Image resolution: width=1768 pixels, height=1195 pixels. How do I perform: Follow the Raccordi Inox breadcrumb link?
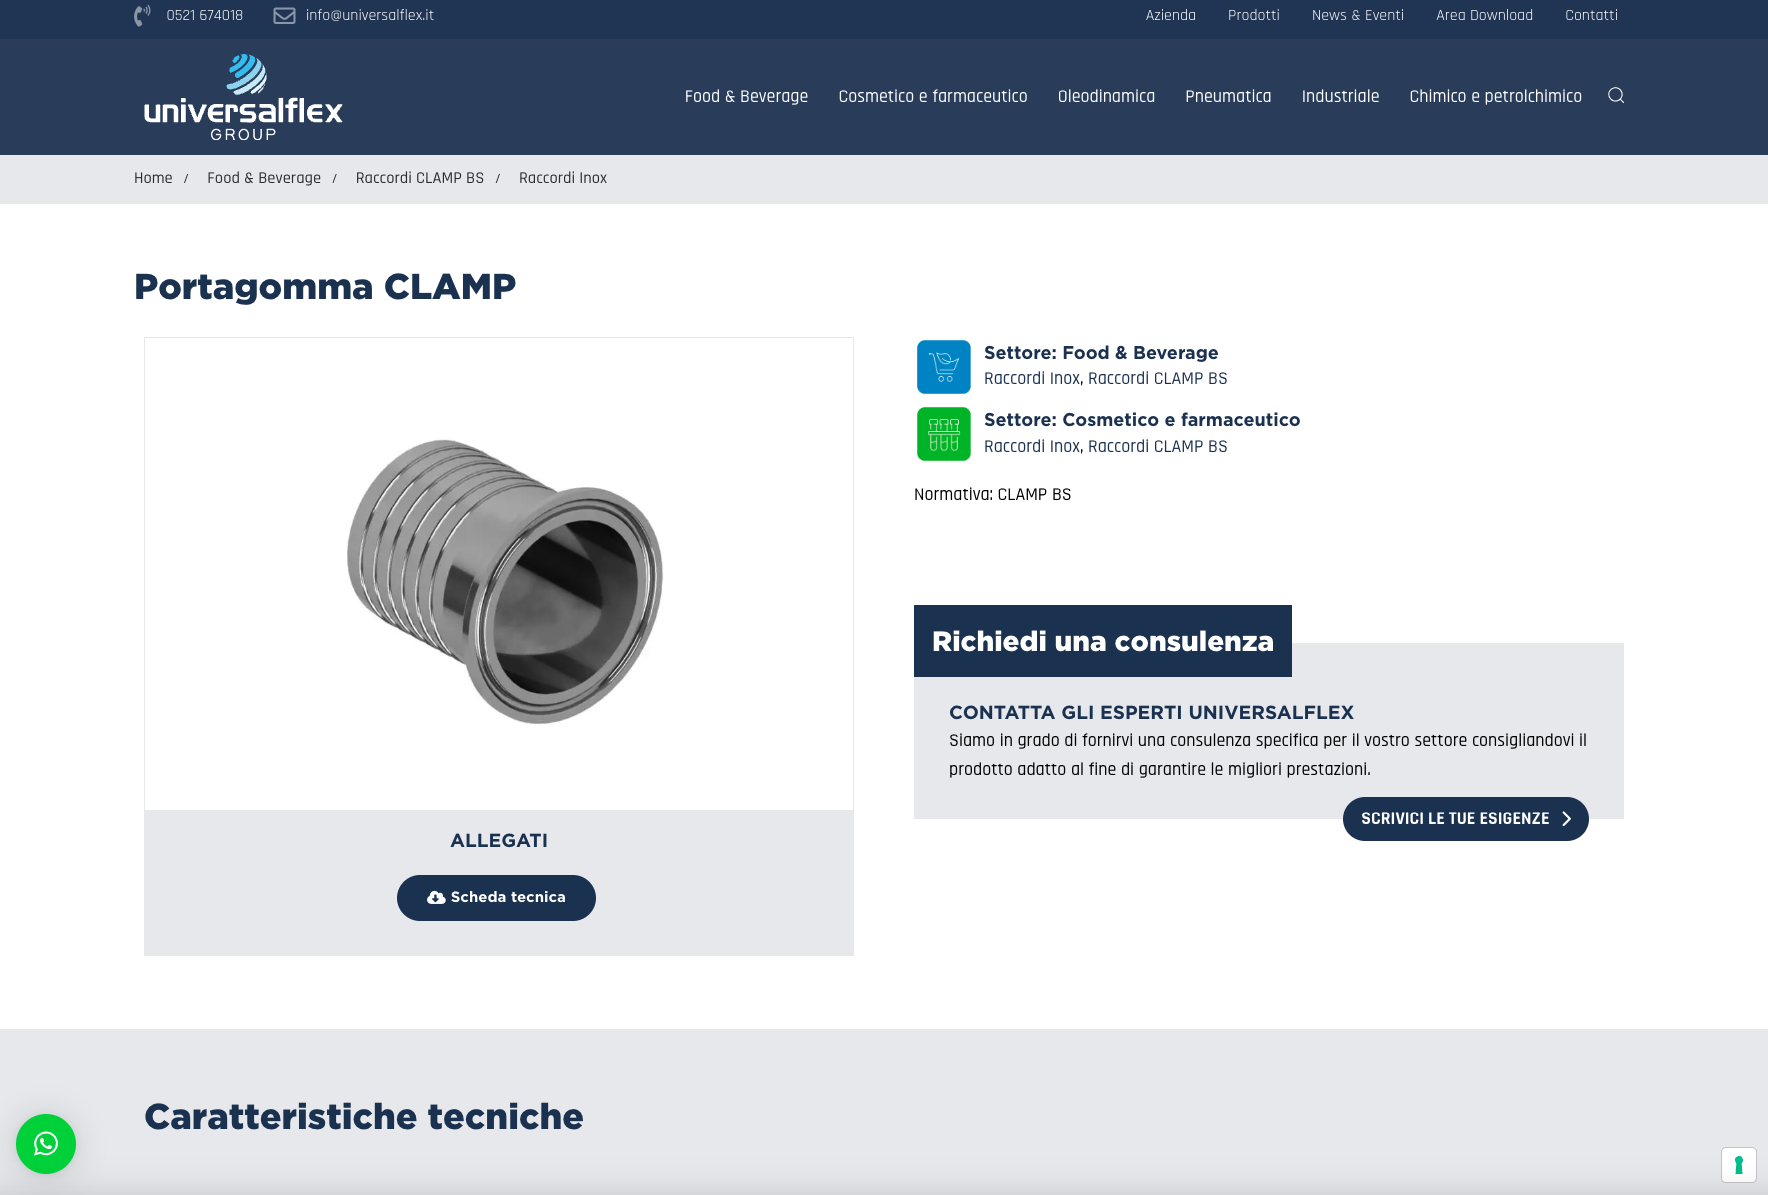562,178
